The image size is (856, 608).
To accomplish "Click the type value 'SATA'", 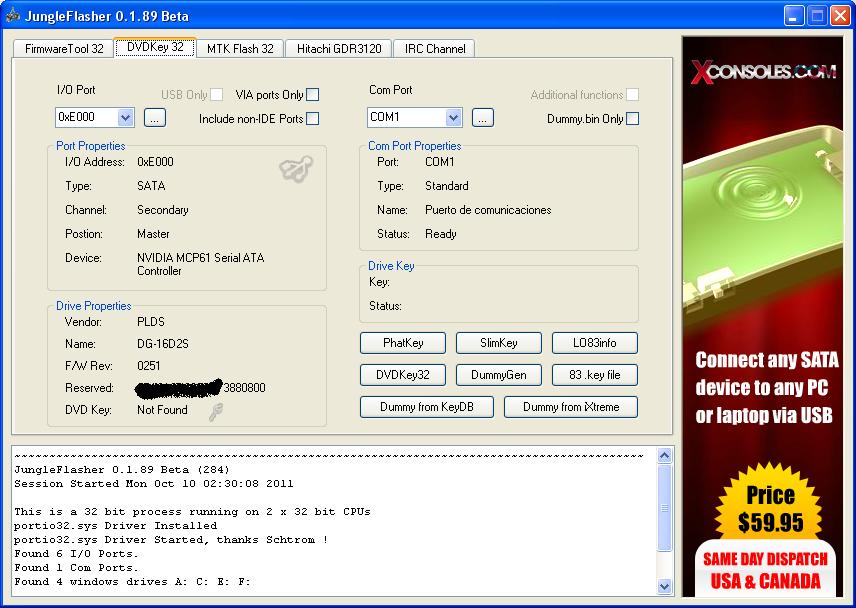I will [151, 186].
